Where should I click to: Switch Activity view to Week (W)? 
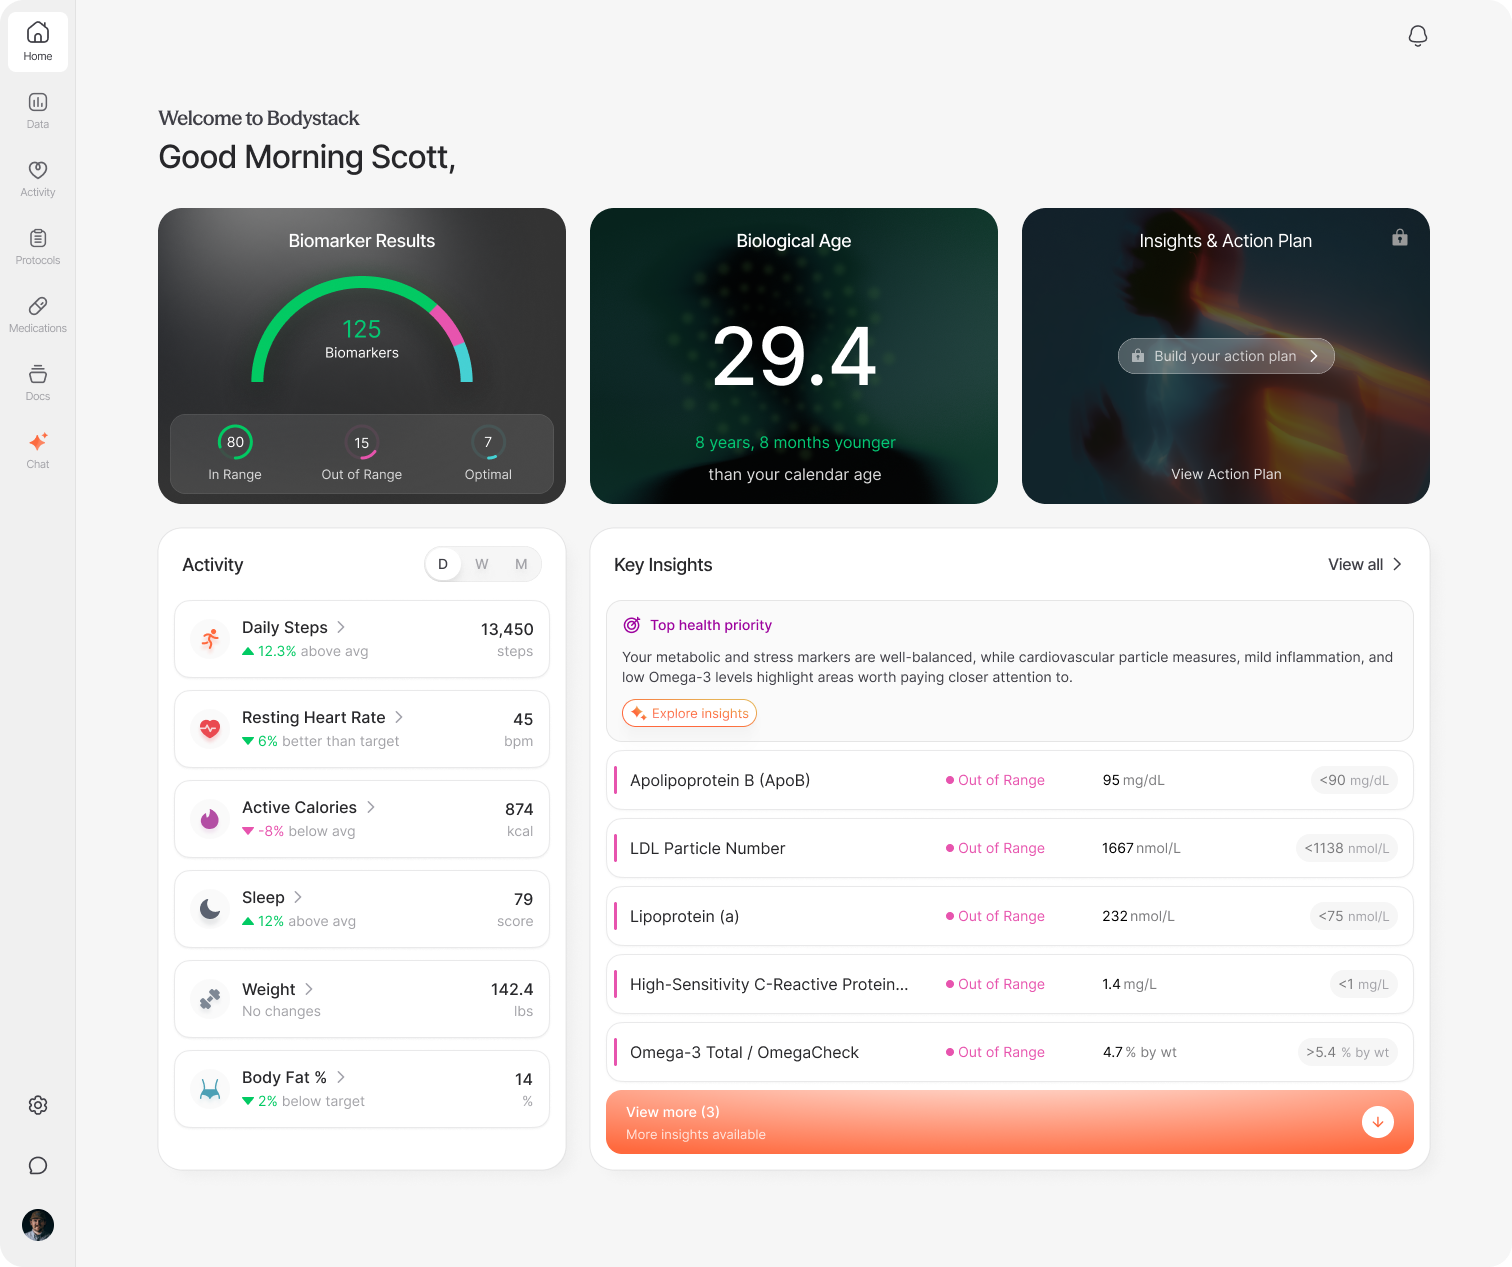(x=482, y=564)
